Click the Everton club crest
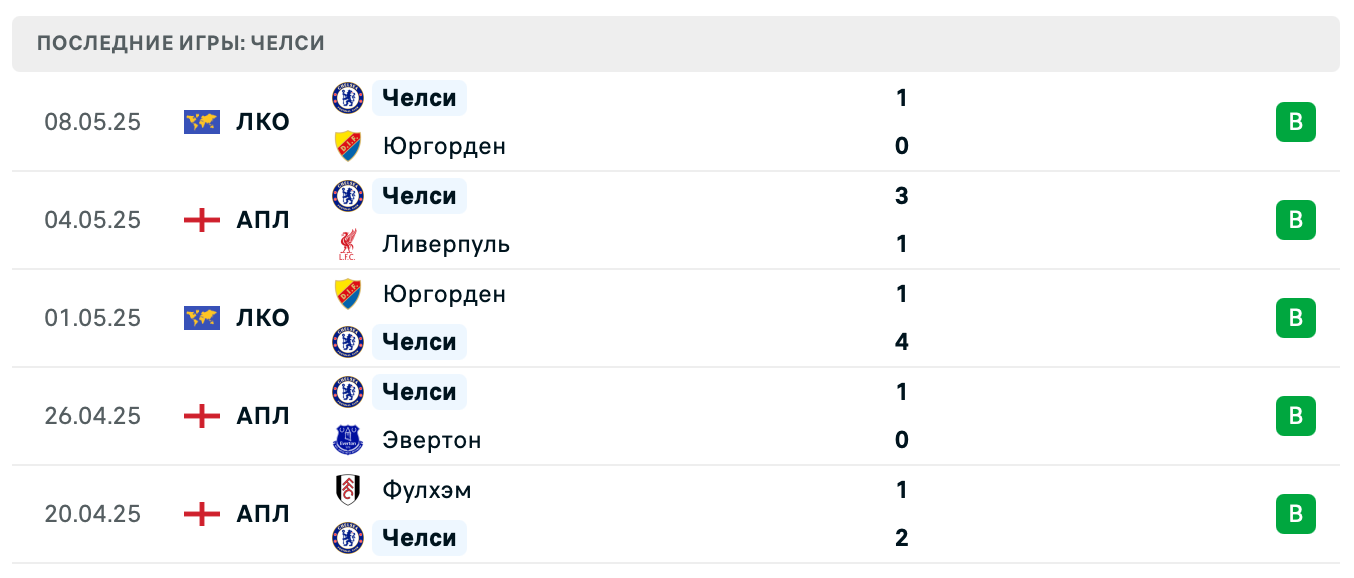Image resolution: width=1354 pixels, height=578 pixels. (347, 440)
